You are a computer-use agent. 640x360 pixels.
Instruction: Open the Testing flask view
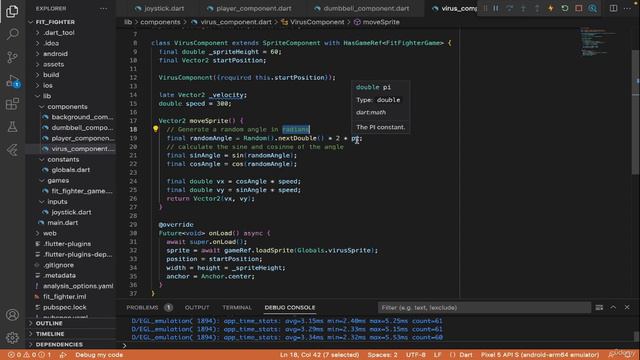tap(12, 127)
